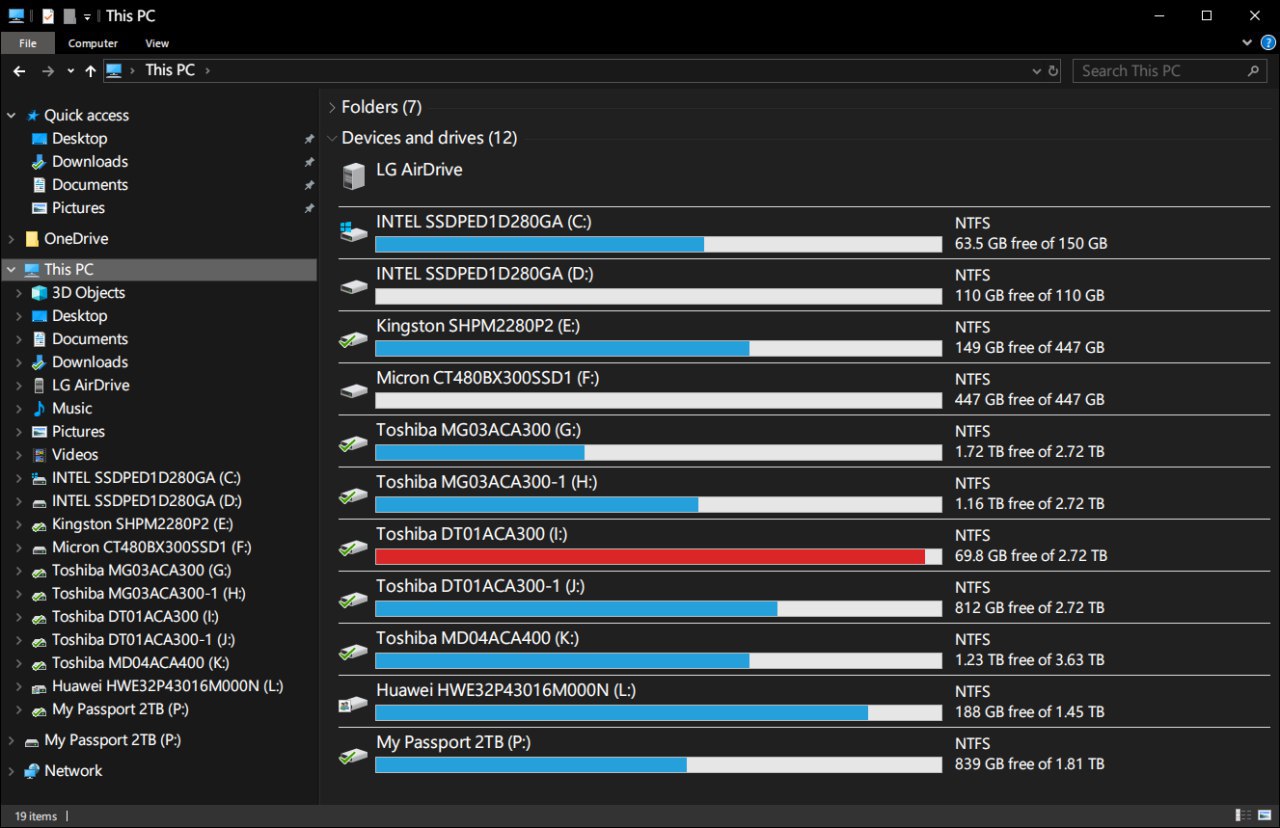Click the Search This PC field

[x=1160, y=71]
